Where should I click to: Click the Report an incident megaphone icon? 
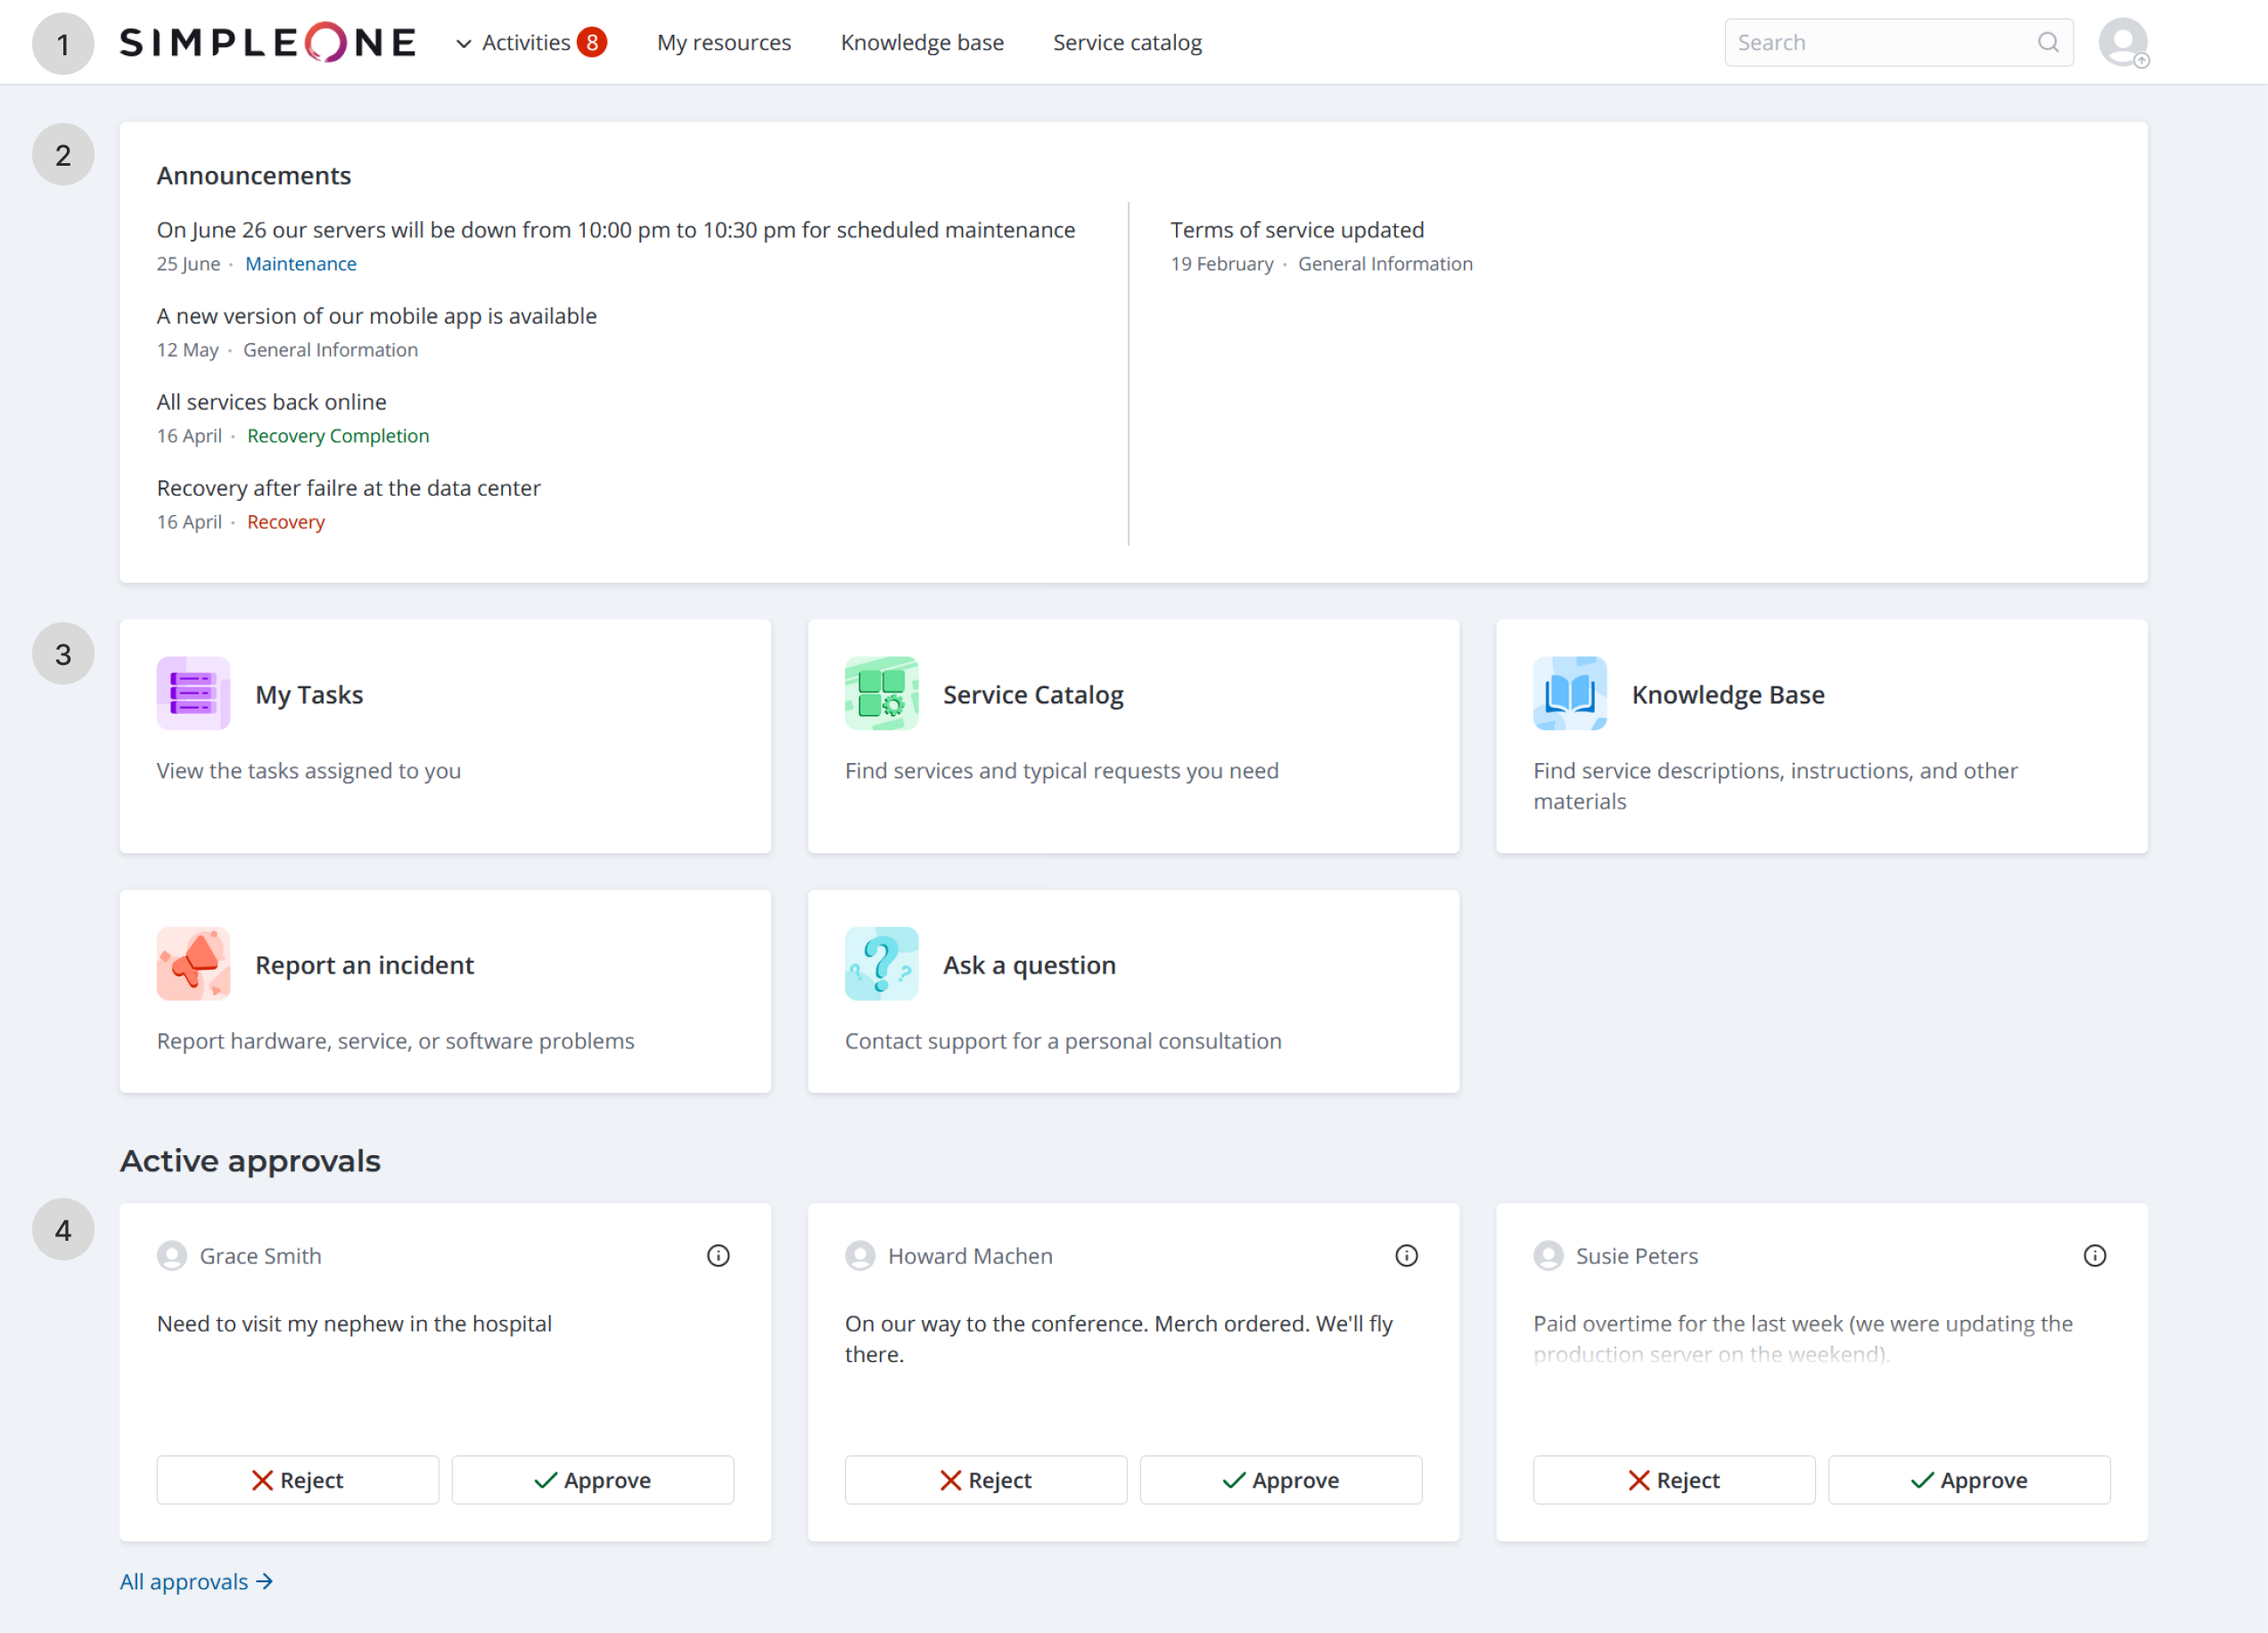click(193, 964)
